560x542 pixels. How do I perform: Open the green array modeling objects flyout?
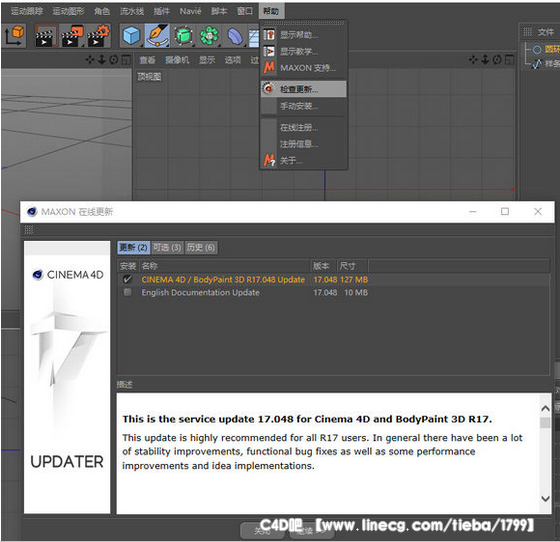tap(209, 36)
